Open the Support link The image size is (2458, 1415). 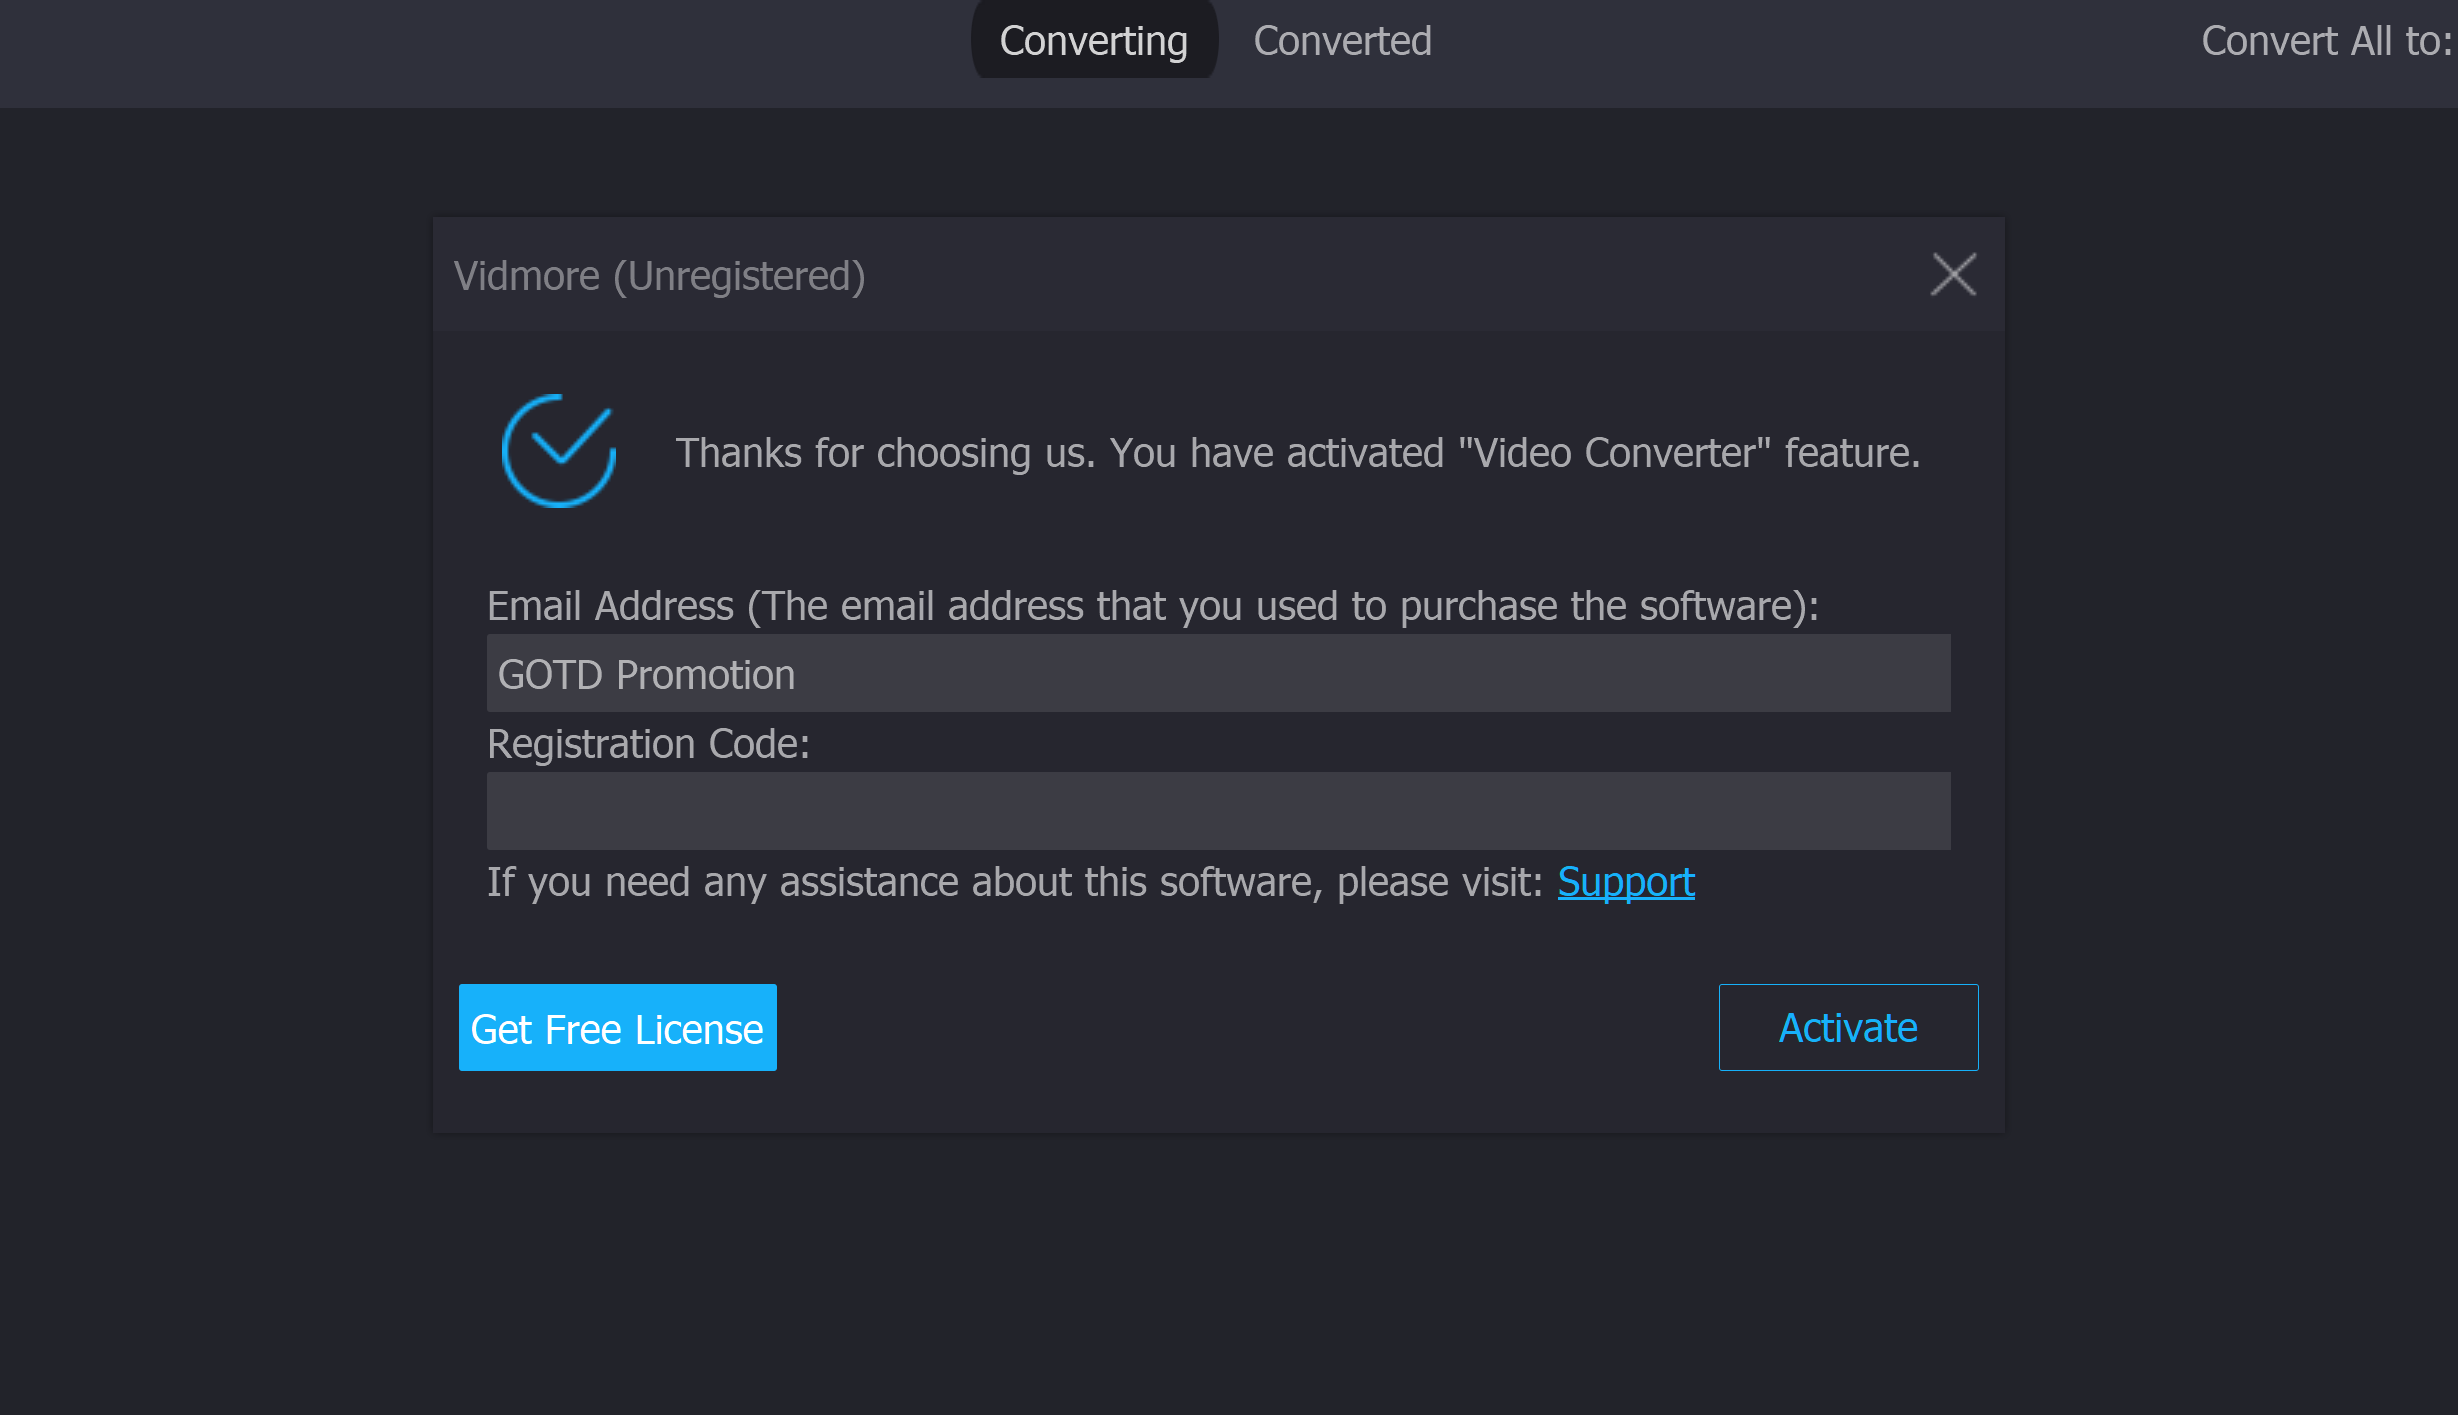point(1626,882)
